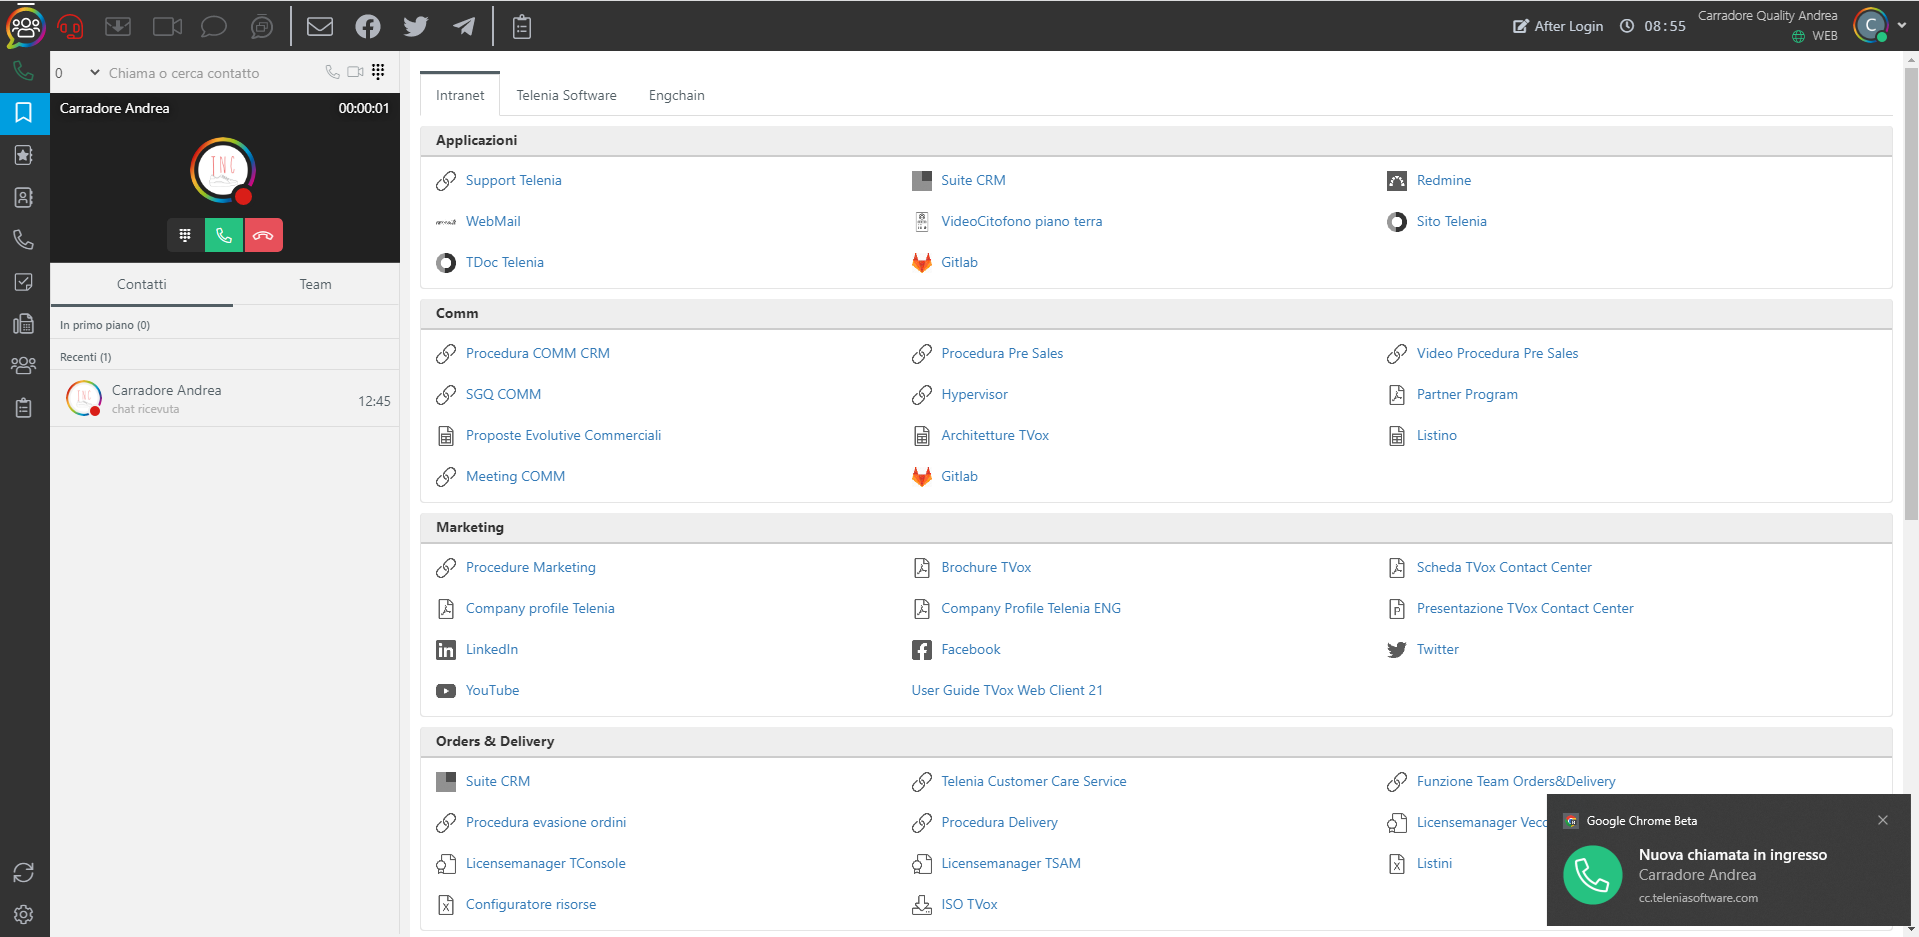Click the clipboard icon in left sidebar

(x=24, y=407)
